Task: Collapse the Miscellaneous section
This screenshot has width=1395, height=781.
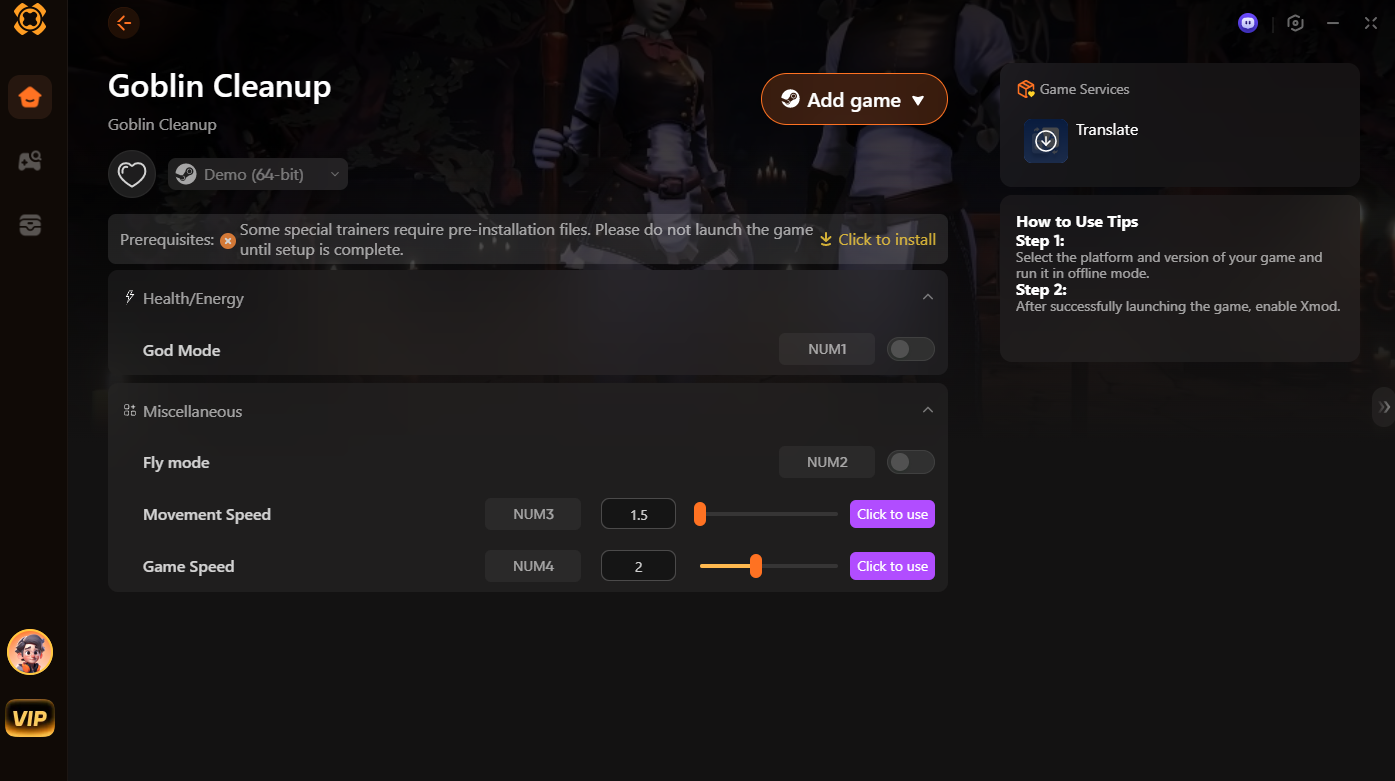Action: 927,410
